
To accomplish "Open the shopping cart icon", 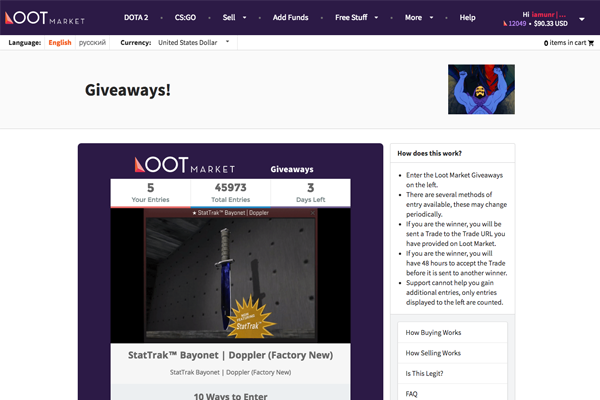I will click(591, 43).
